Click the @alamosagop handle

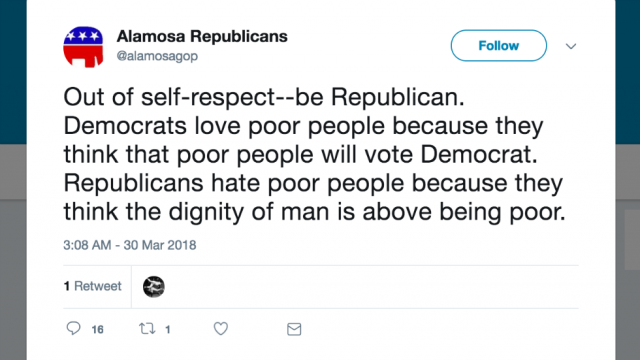tap(157, 56)
